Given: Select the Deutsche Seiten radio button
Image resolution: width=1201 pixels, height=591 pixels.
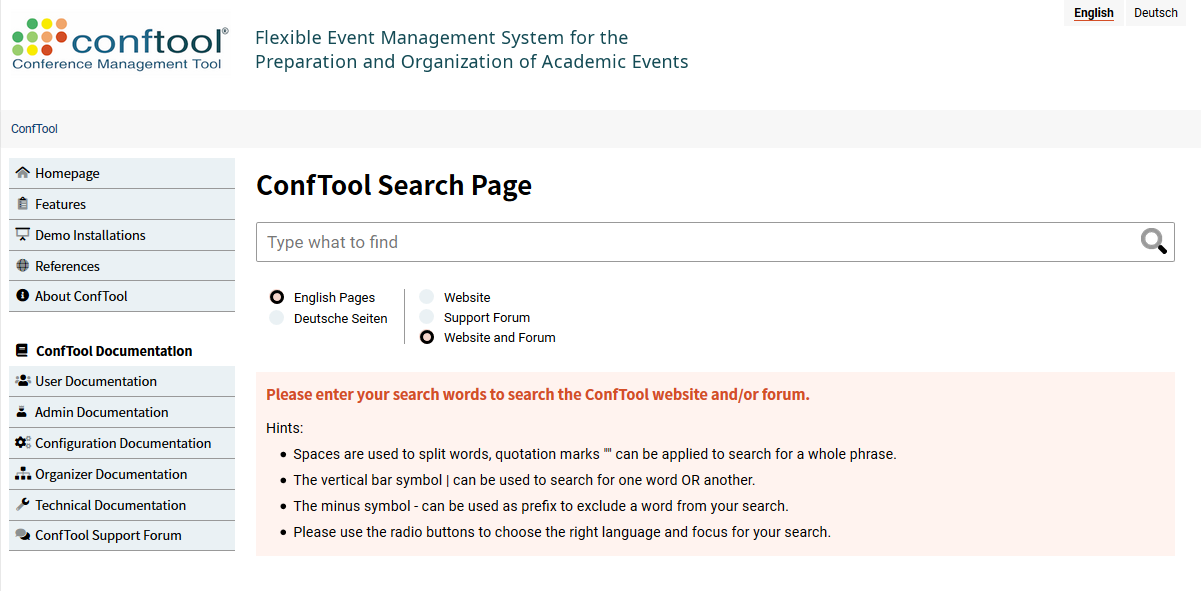Looking at the screenshot, I should 277,318.
